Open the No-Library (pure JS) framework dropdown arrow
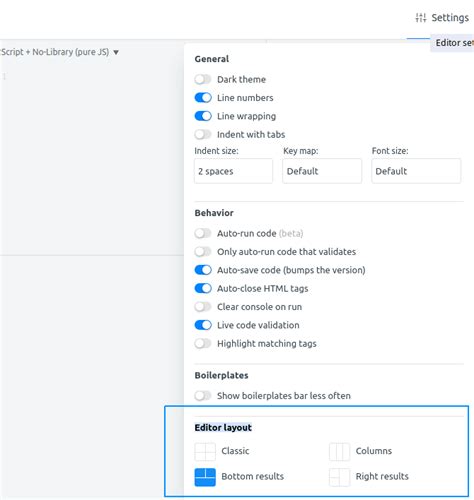Viewport: 474px width, 500px height. point(116,52)
